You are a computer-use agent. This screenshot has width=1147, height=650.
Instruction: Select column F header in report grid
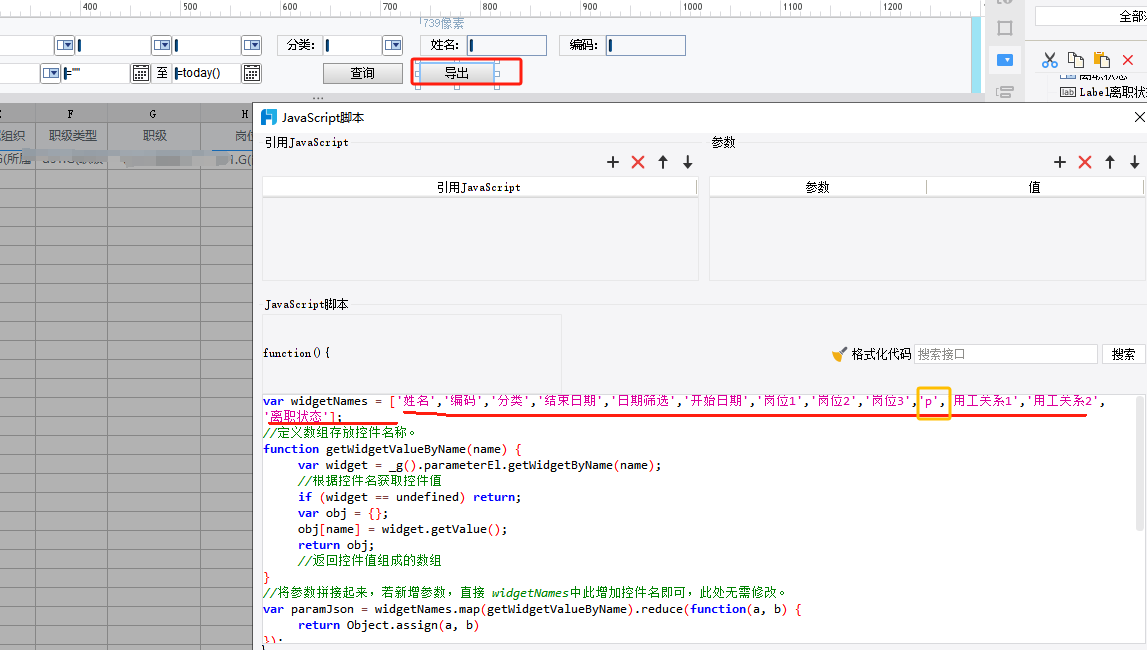pyautogui.click(x=71, y=113)
